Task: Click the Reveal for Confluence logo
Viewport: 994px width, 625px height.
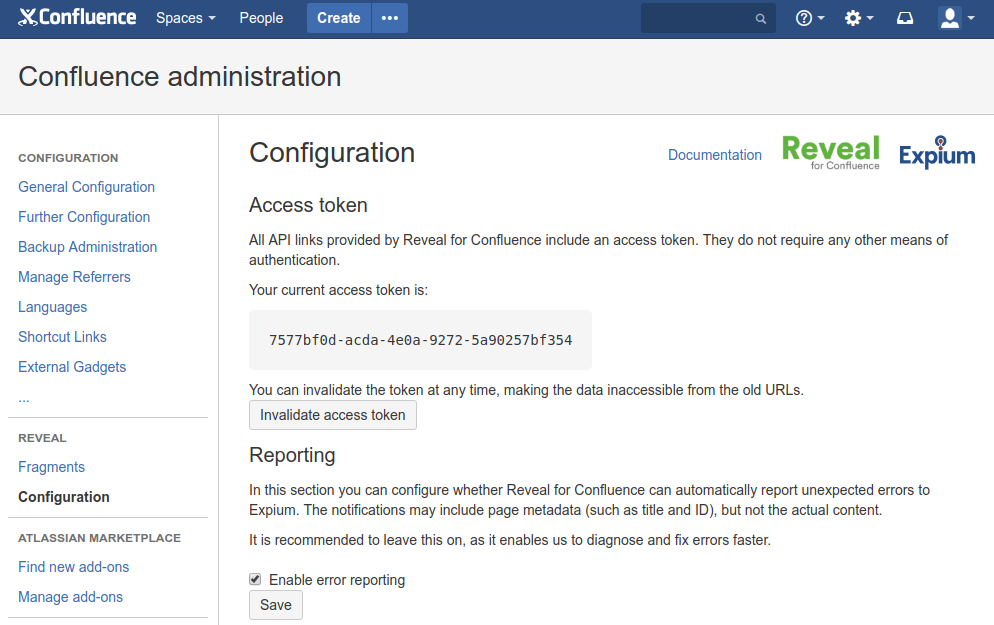Action: (830, 153)
